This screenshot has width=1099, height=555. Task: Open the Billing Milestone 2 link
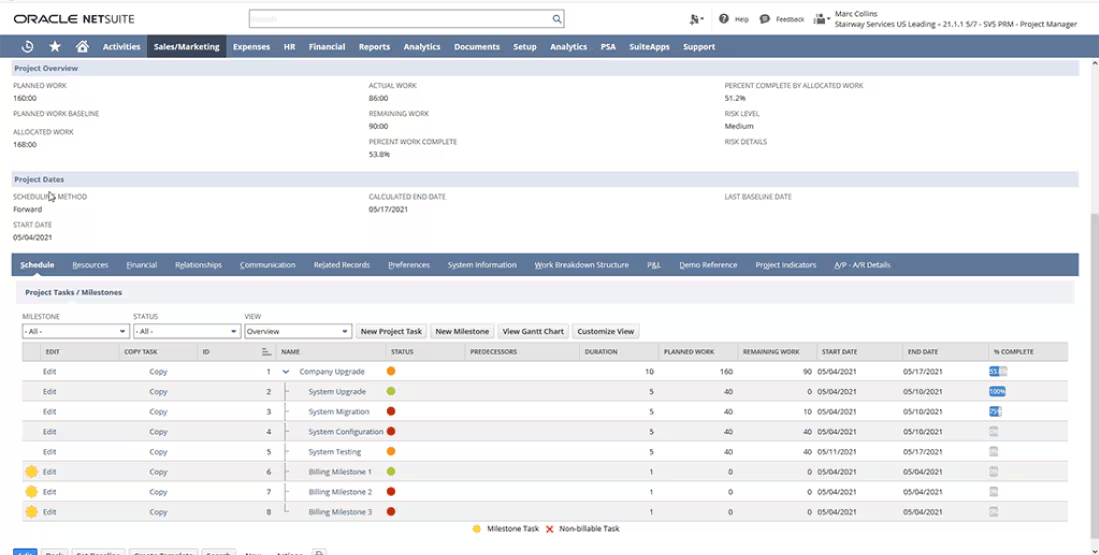[x=340, y=492]
